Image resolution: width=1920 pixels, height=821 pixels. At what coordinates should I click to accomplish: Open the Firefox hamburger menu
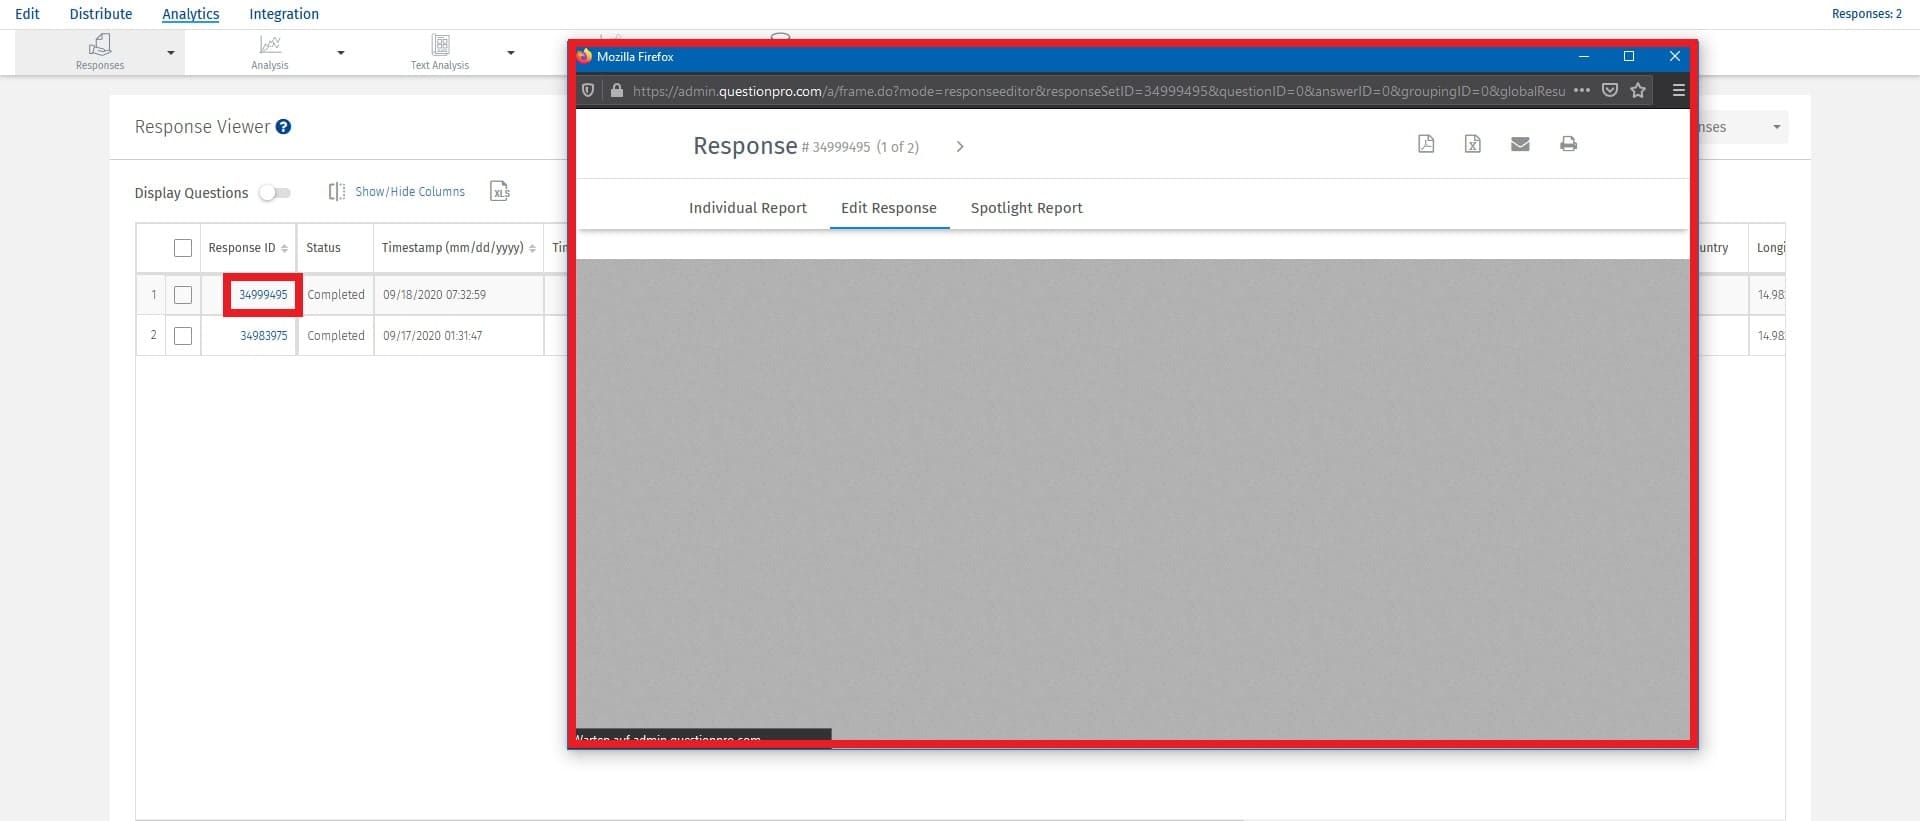click(1678, 90)
